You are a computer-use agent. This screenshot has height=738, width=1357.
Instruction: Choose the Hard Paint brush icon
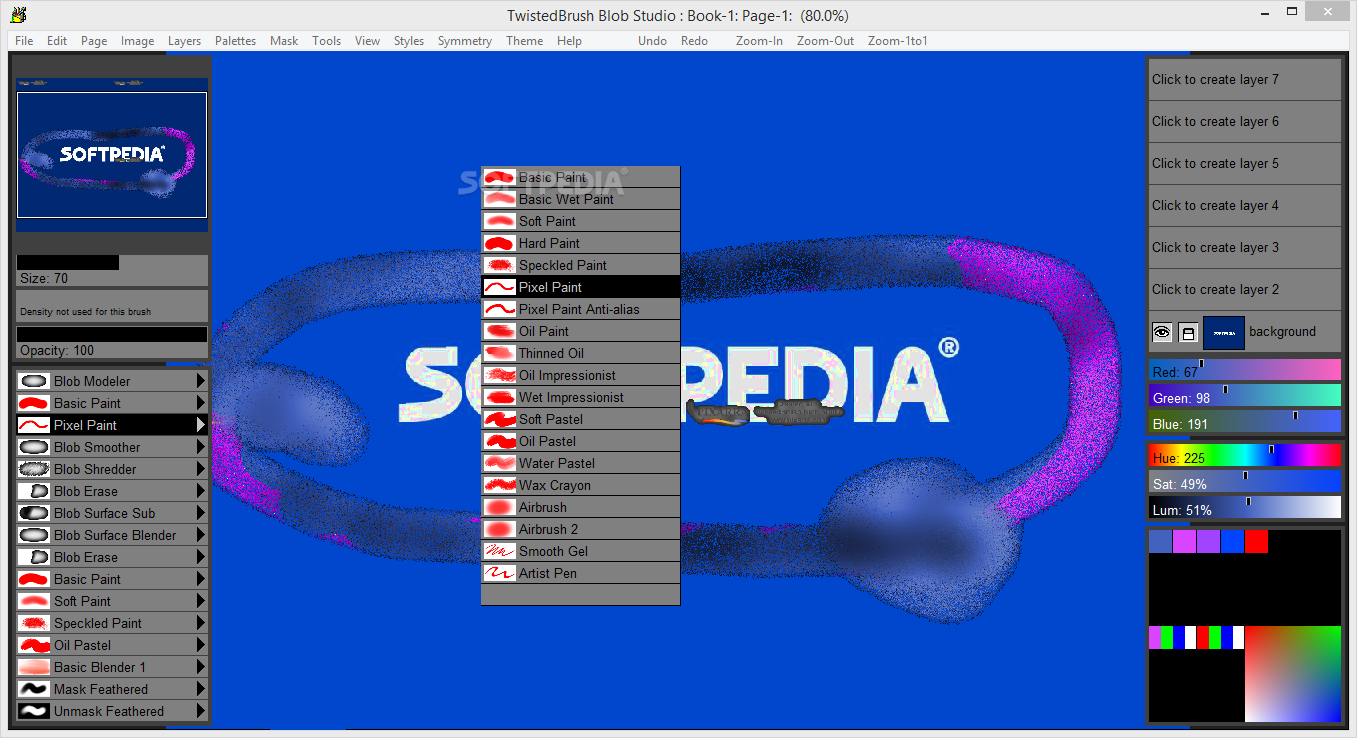pyautogui.click(x=499, y=243)
